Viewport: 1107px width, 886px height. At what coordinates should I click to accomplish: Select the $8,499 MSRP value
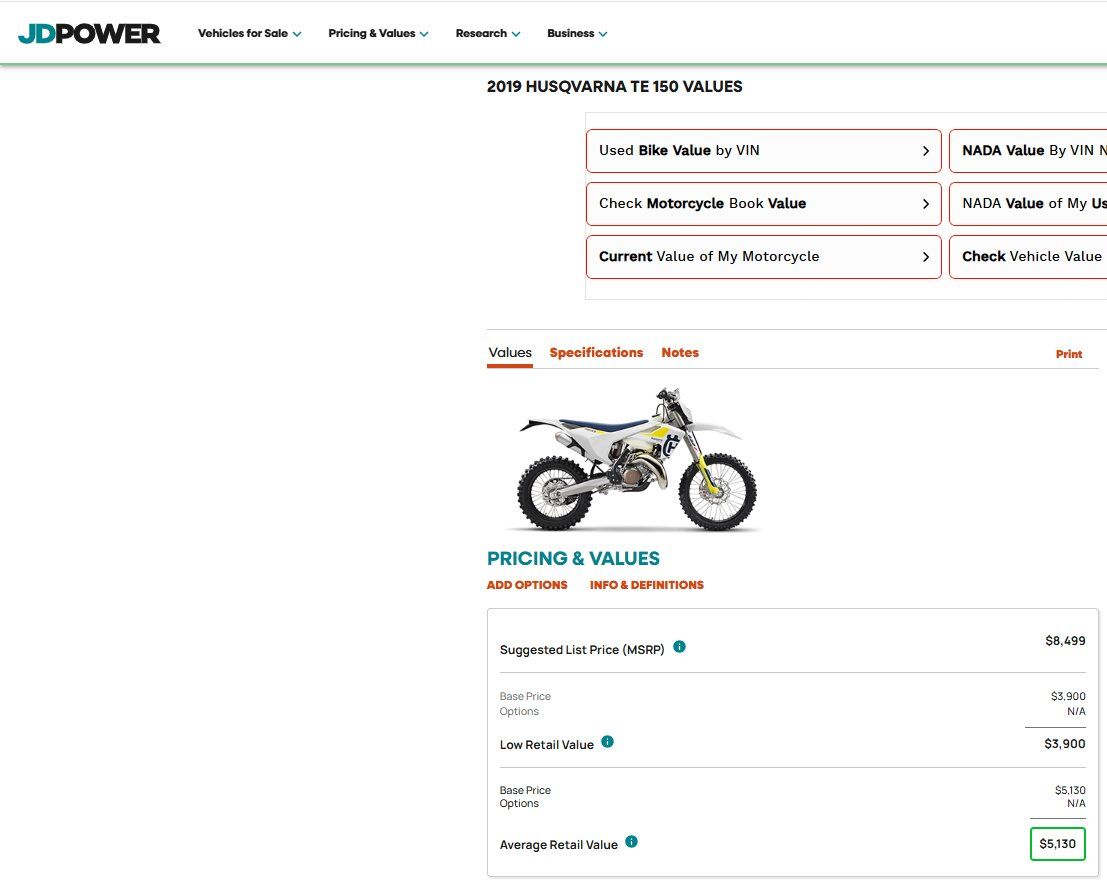point(1065,640)
